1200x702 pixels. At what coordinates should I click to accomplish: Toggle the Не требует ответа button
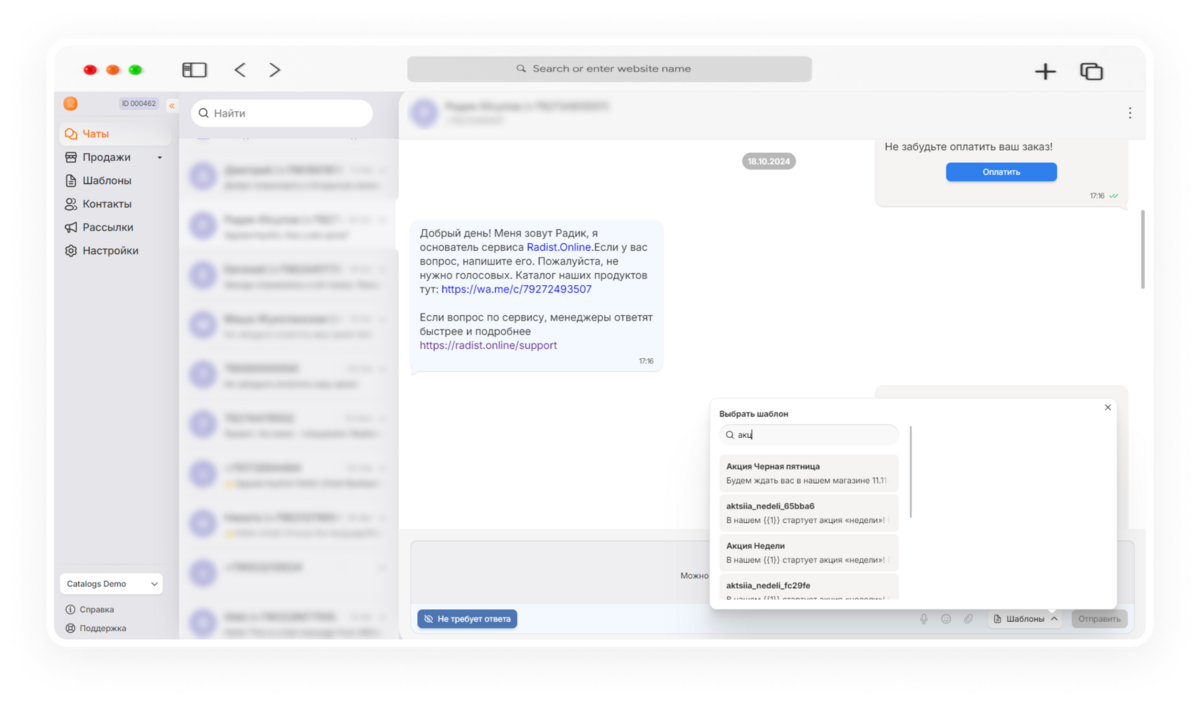tap(467, 619)
